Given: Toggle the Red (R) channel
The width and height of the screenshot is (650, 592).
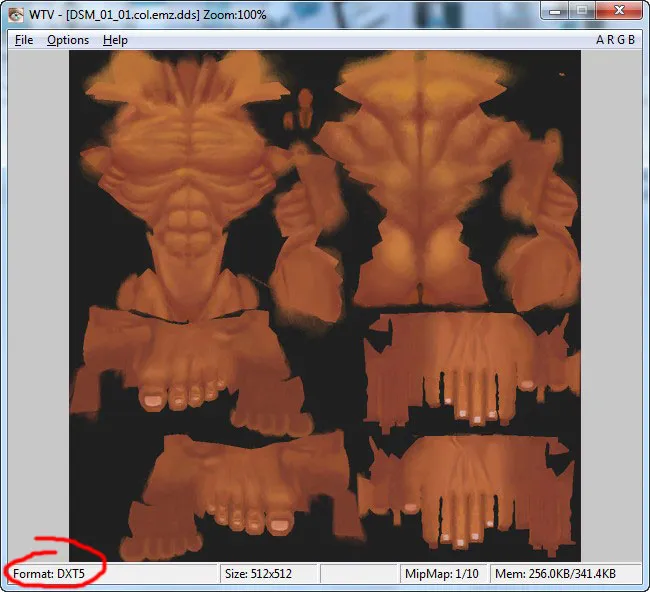Looking at the screenshot, I should click(x=610, y=40).
